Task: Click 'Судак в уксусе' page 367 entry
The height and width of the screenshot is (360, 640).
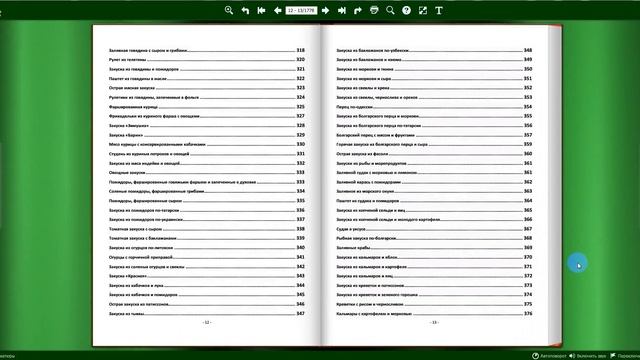Action: pyautogui.click(x=434, y=229)
